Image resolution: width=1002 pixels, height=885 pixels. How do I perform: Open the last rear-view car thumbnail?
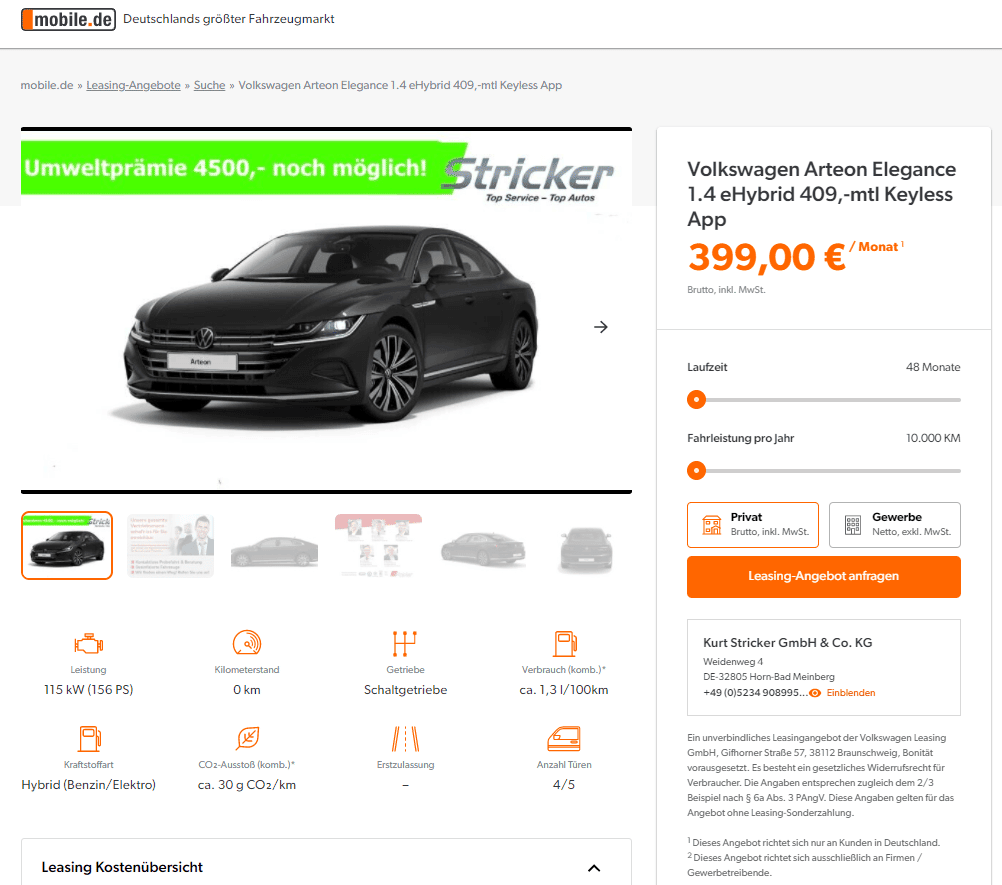(587, 546)
